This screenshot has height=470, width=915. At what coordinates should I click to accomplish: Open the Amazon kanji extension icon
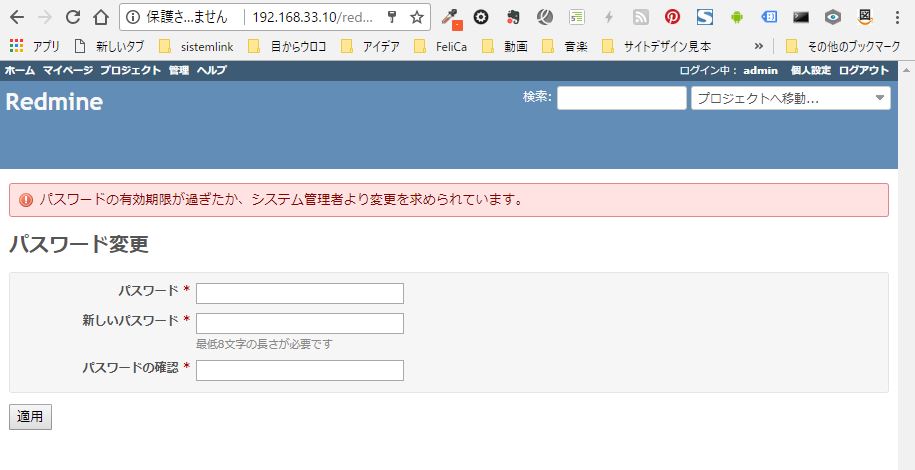coord(865,17)
